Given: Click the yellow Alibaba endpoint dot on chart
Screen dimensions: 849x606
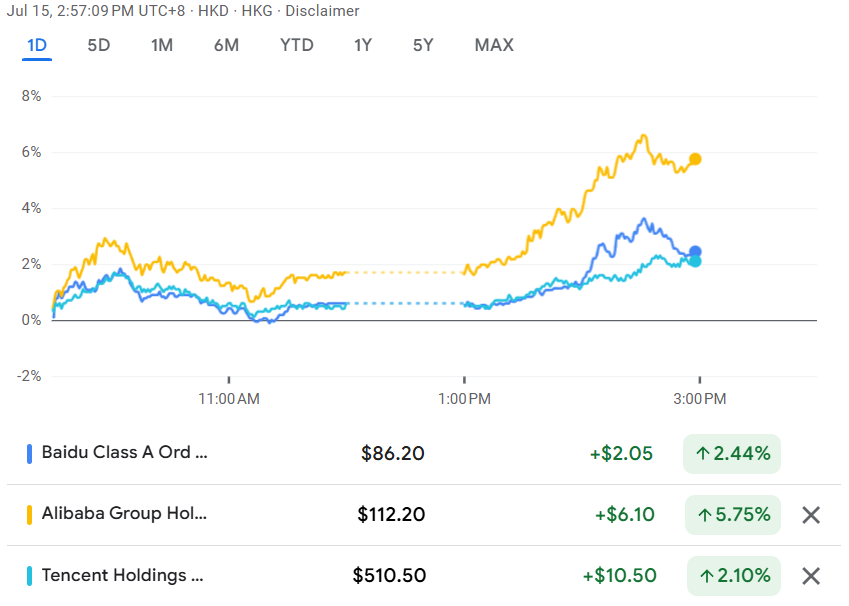Looking at the screenshot, I should click(695, 159).
